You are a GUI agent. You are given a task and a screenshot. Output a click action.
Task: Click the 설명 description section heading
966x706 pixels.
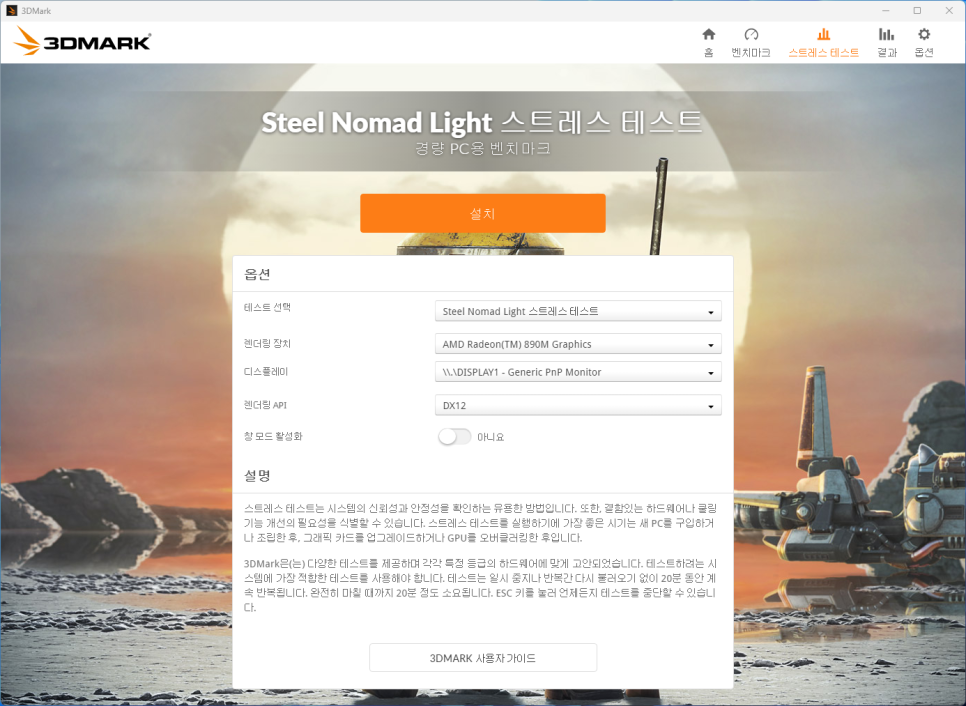[x=258, y=475]
